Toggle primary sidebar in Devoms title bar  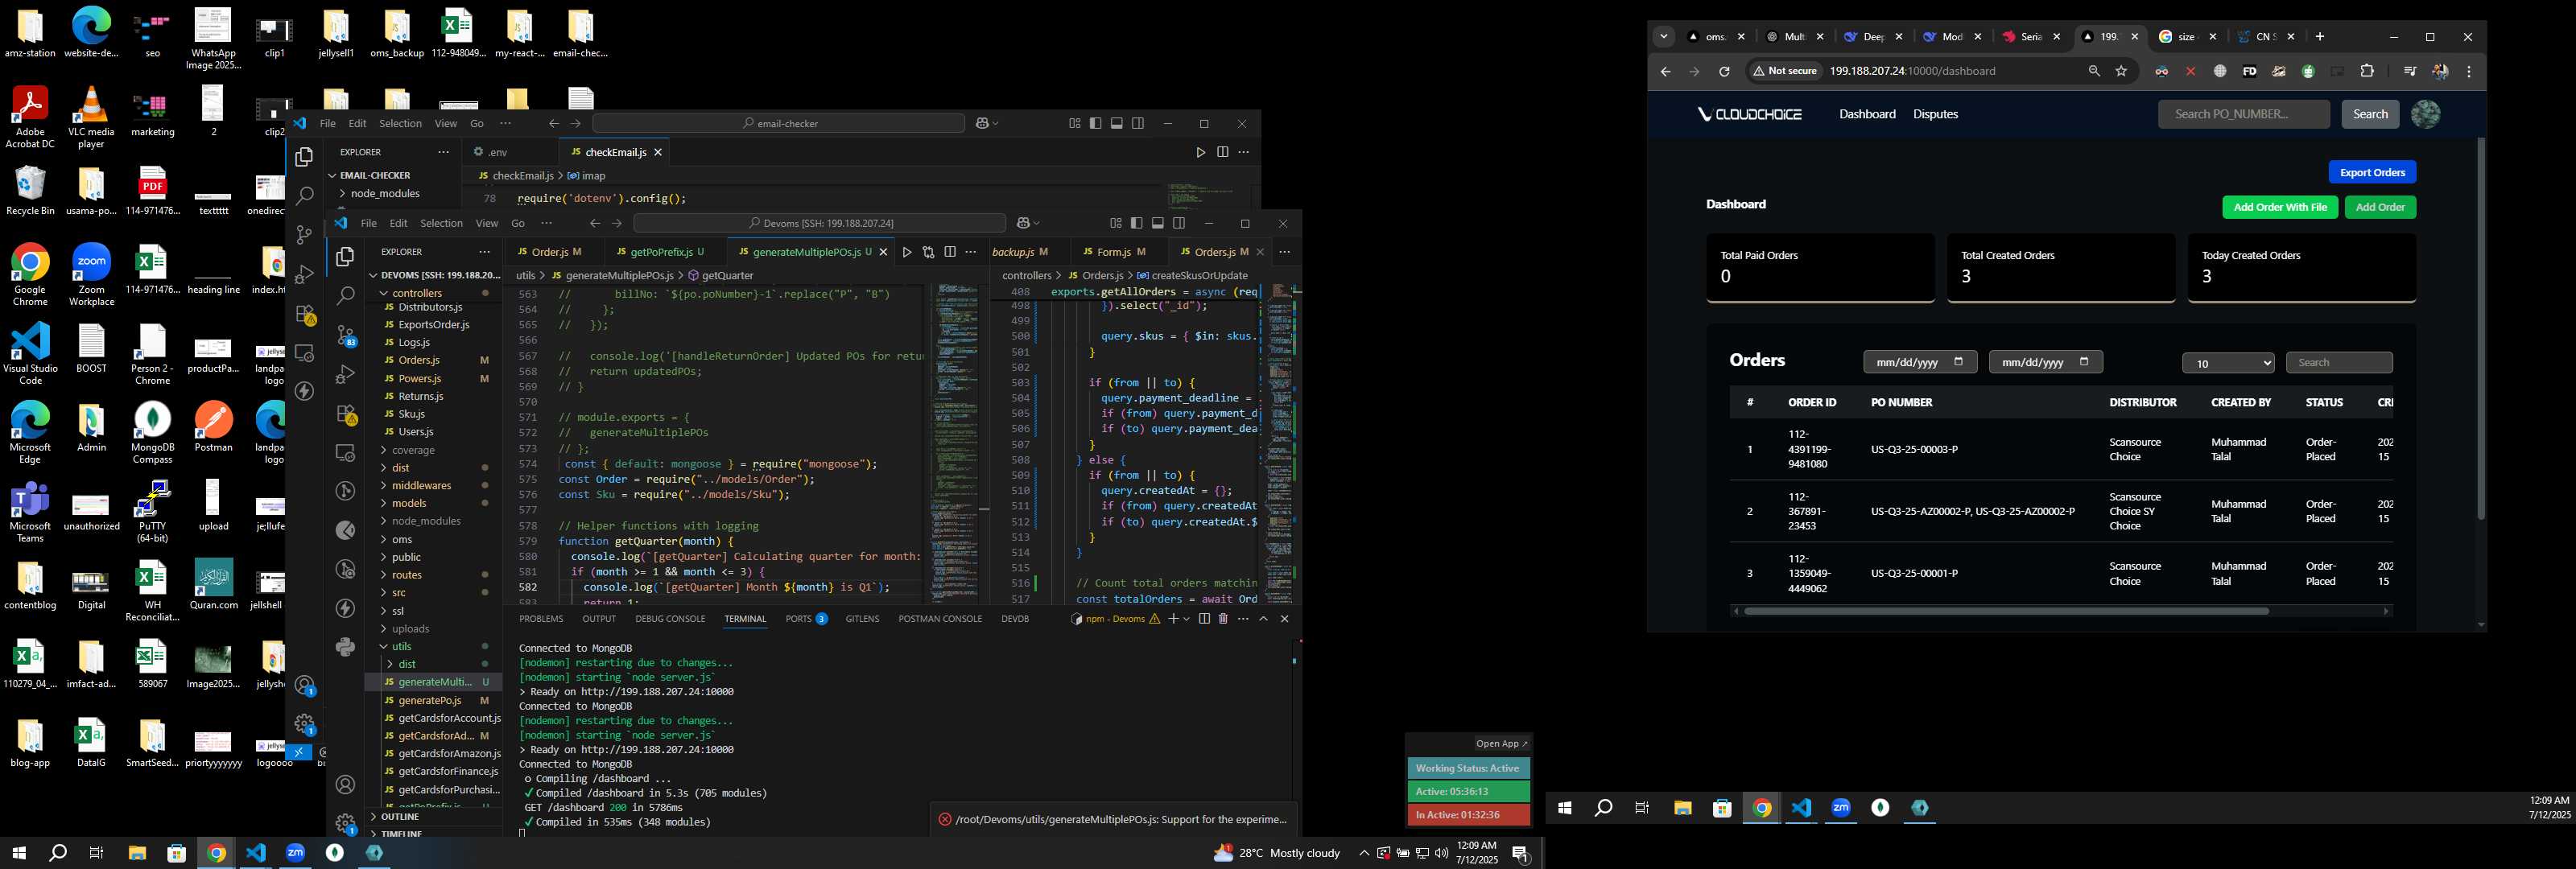(x=1137, y=223)
